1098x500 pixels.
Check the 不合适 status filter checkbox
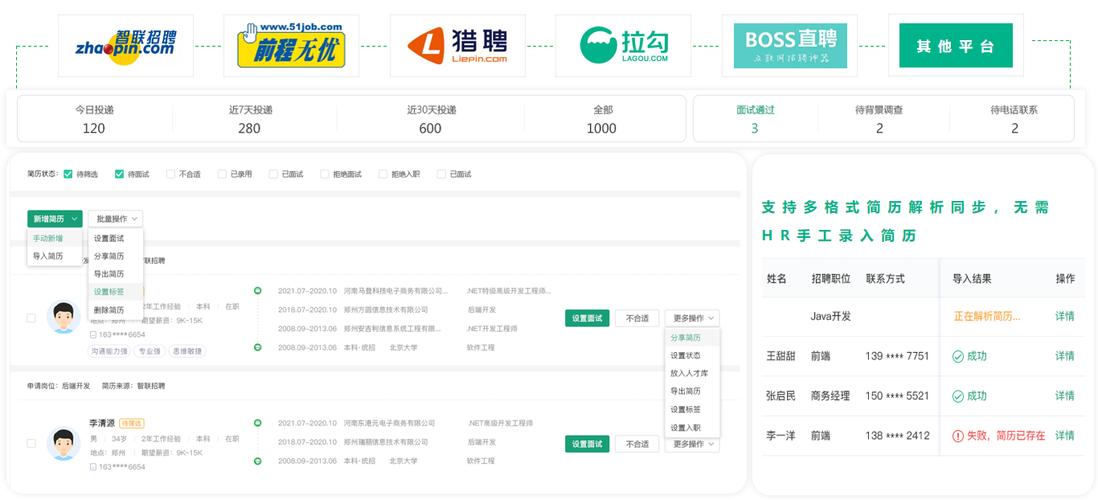170,174
